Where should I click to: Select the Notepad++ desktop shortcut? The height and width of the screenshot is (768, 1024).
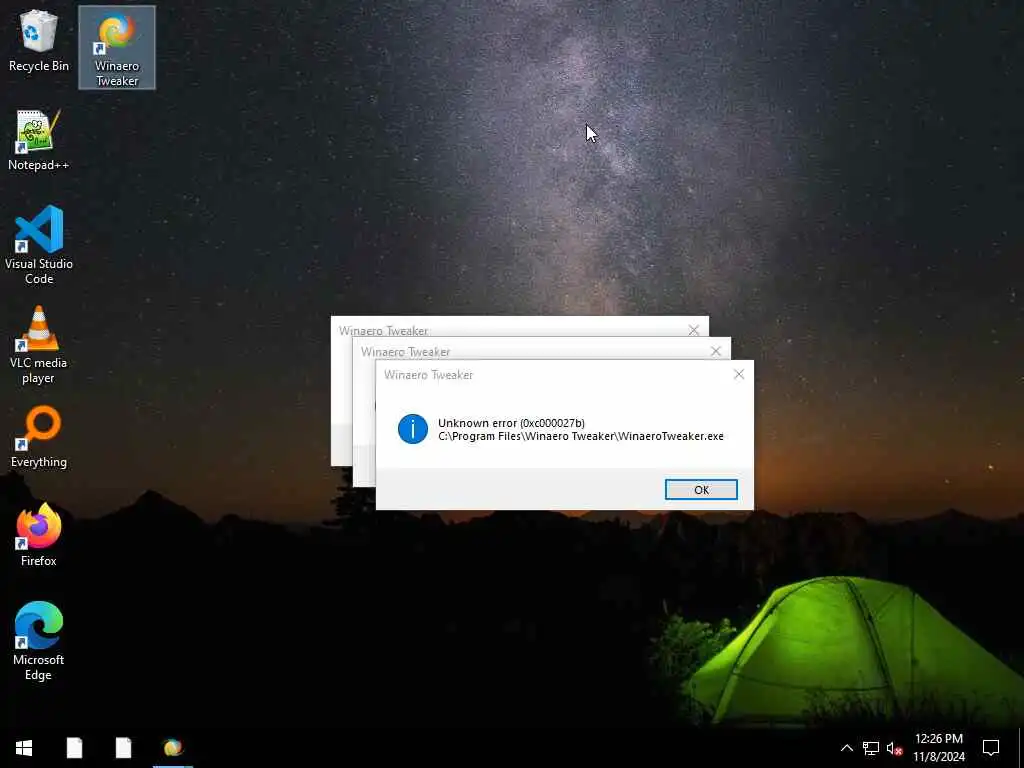(39, 141)
